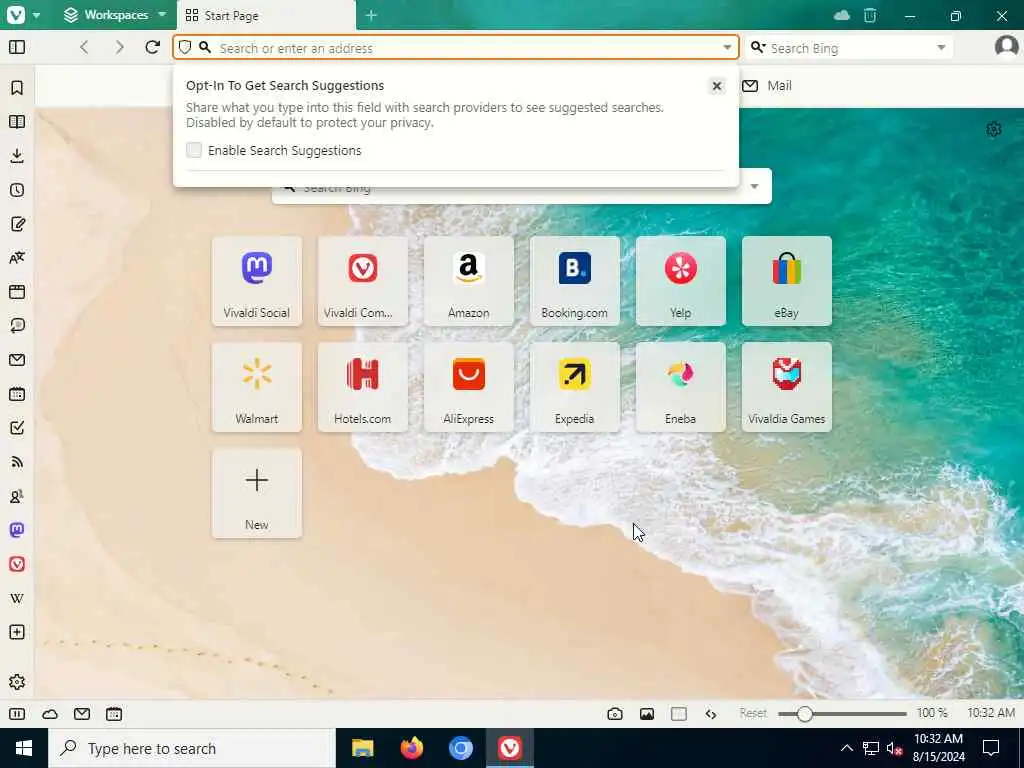Add a new web panel
This screenshot has height=768, width=1024.
tap(17, 632)
